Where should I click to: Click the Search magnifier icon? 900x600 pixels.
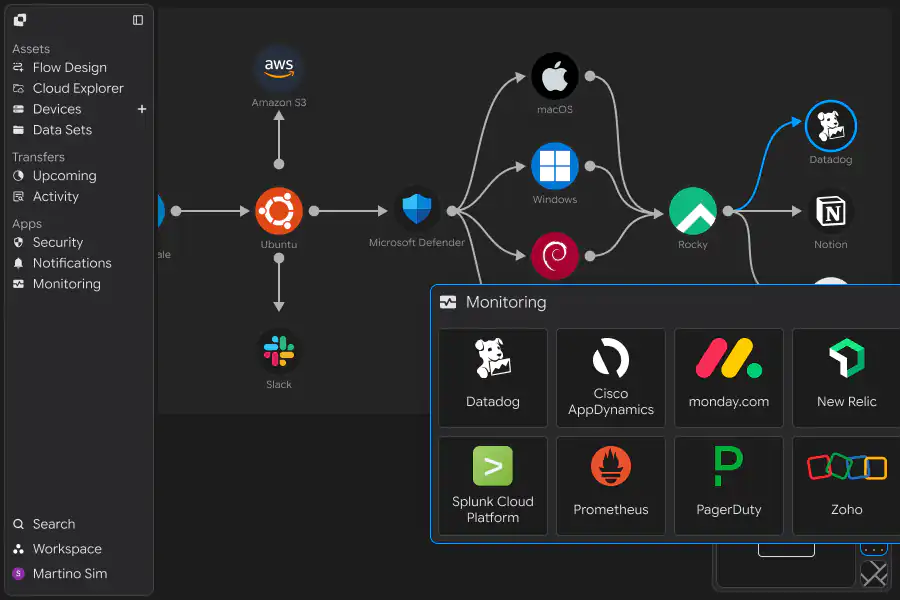coord(18,524)
